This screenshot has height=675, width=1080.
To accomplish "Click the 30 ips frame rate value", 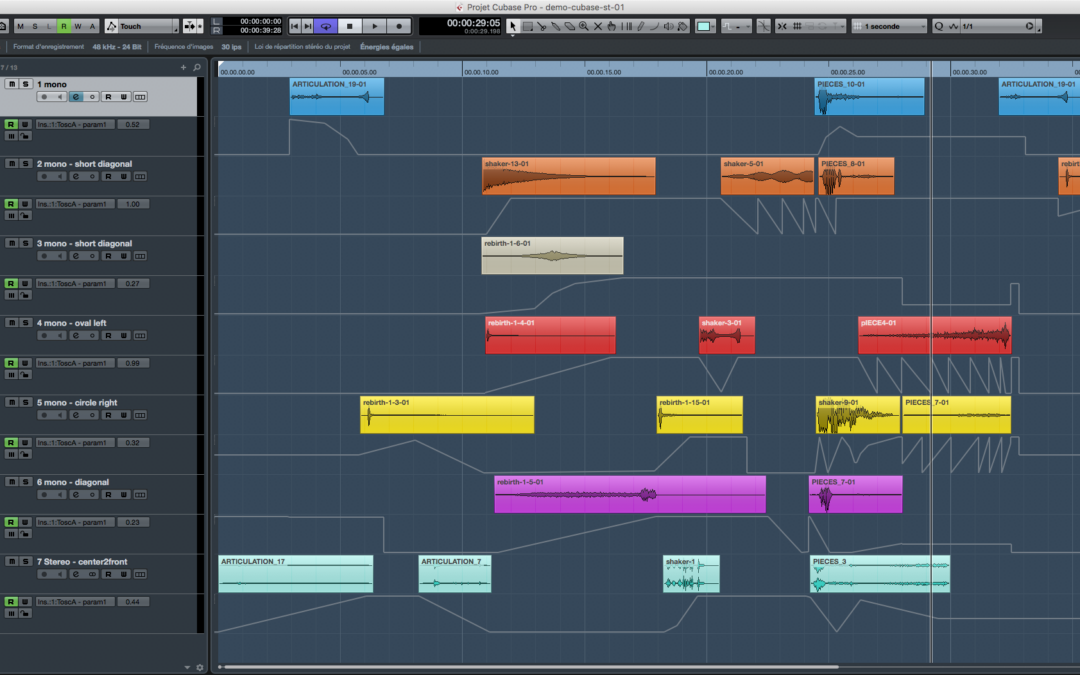I will (231, 47).
